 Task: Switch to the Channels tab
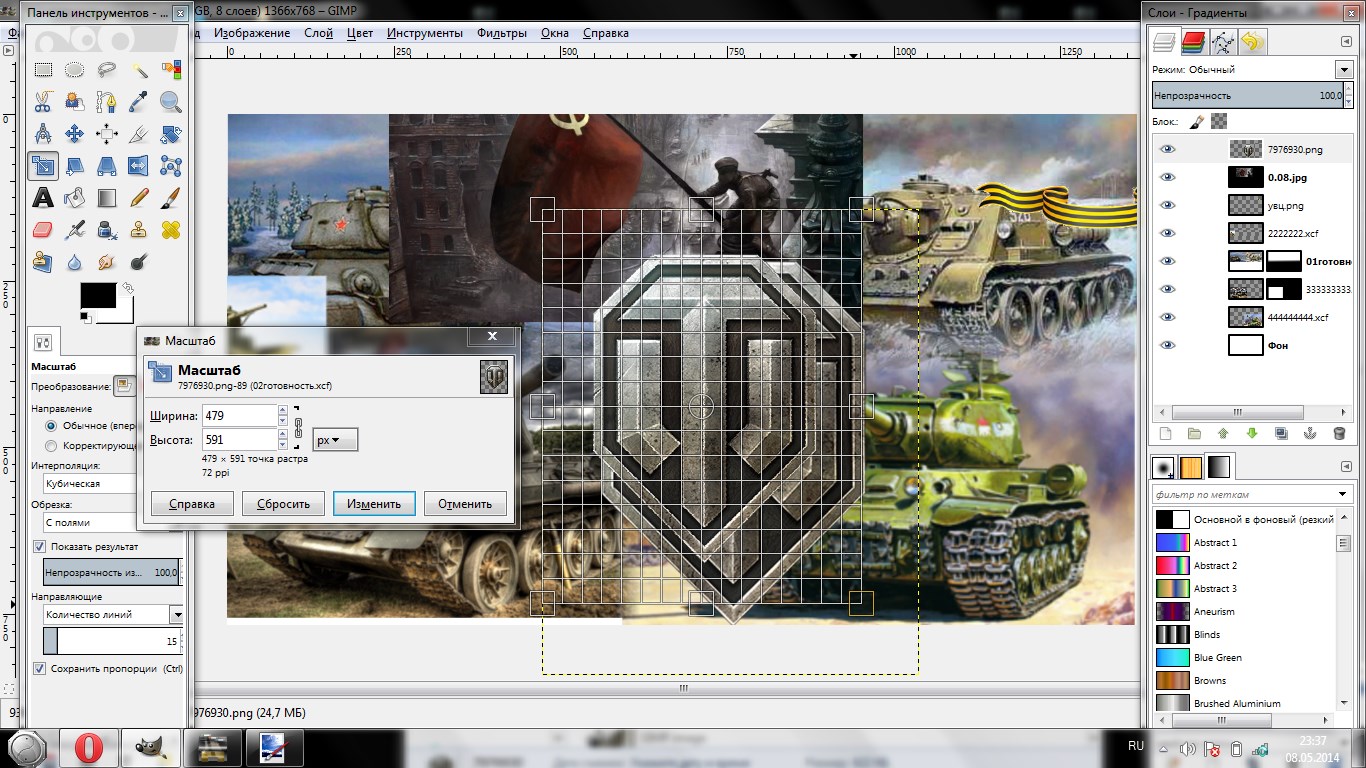coord(1193,42)
